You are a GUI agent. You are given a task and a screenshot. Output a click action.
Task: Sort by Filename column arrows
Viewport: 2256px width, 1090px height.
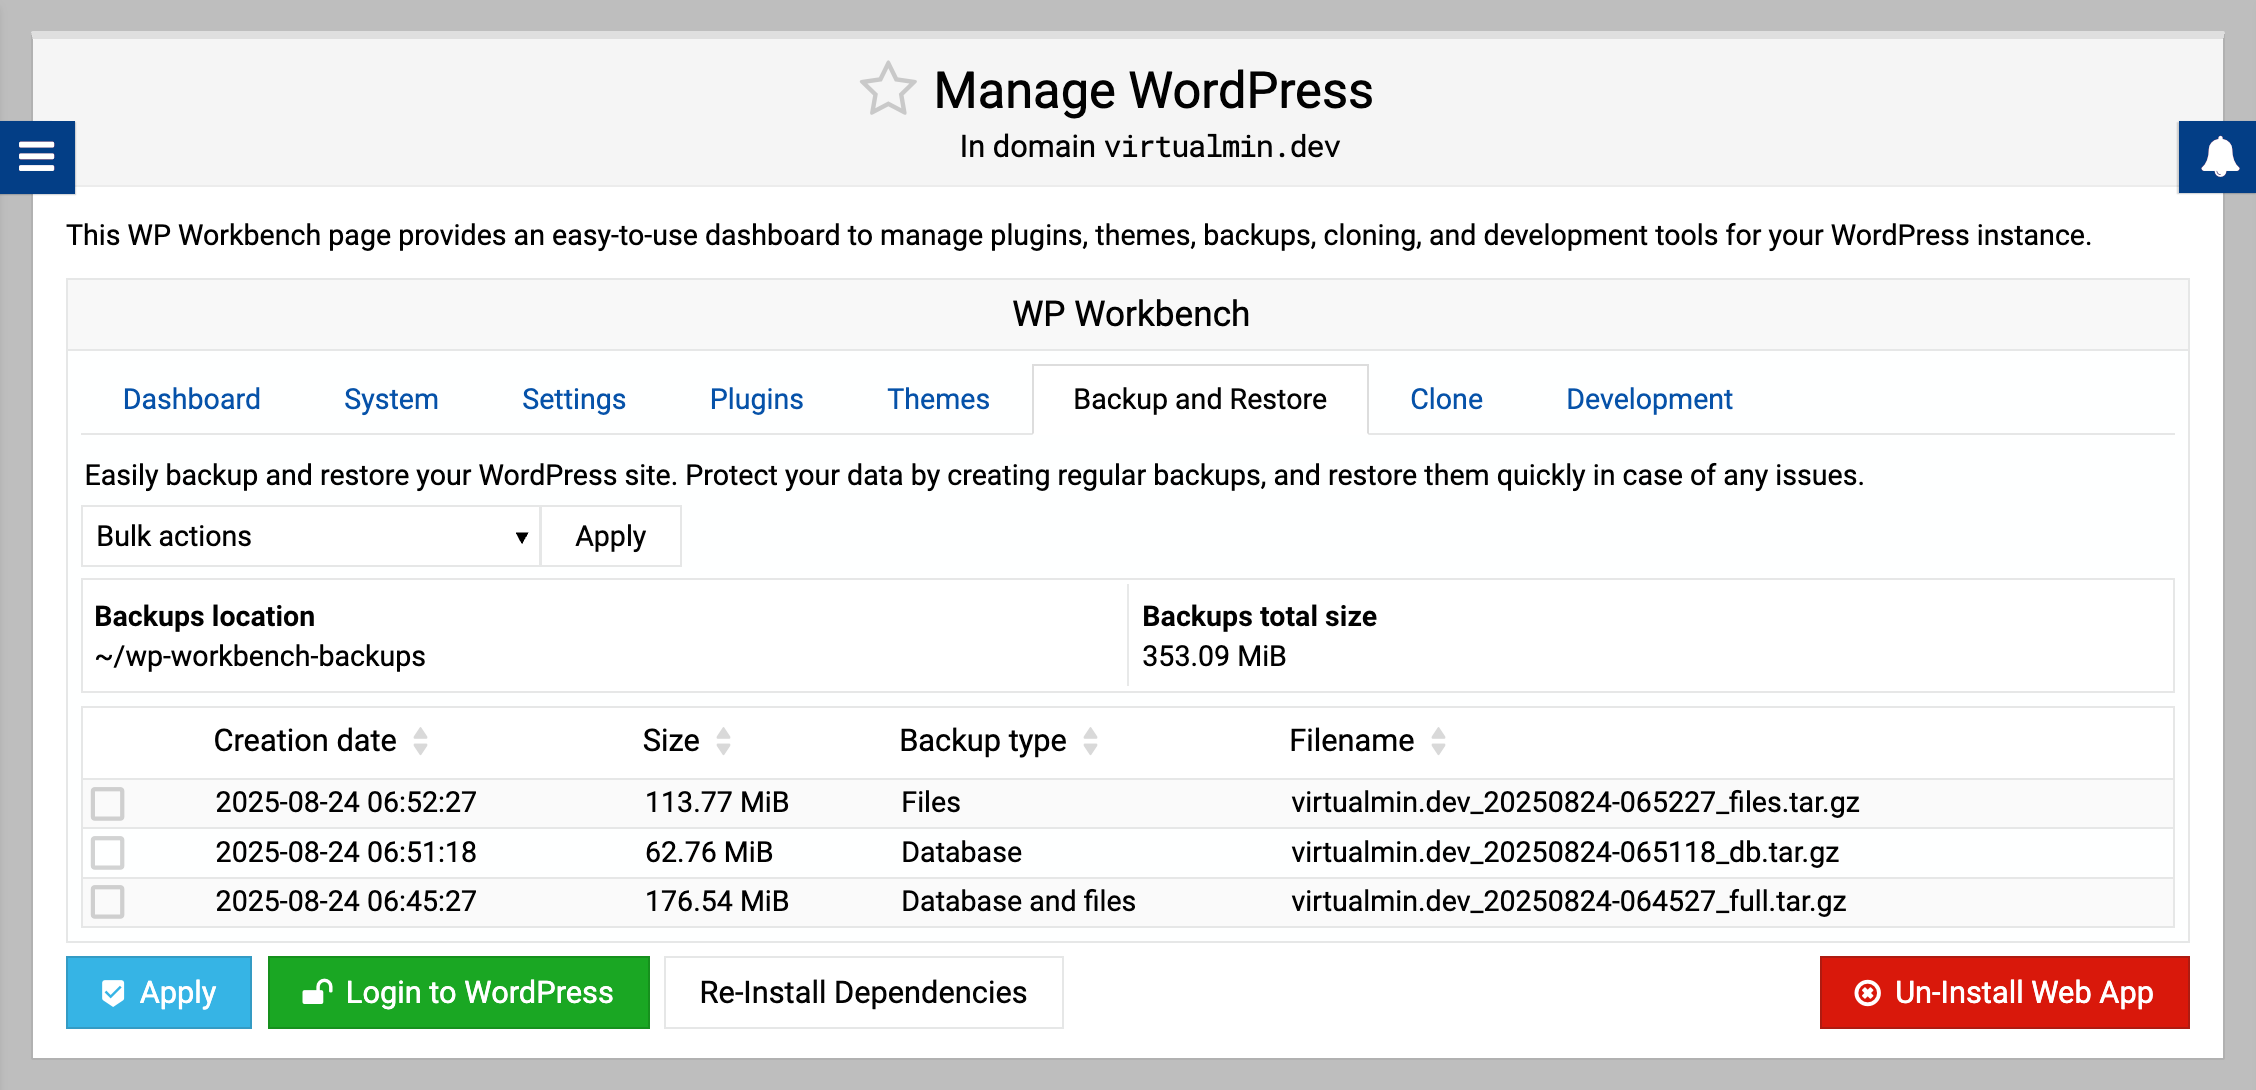click(1438, 741)
